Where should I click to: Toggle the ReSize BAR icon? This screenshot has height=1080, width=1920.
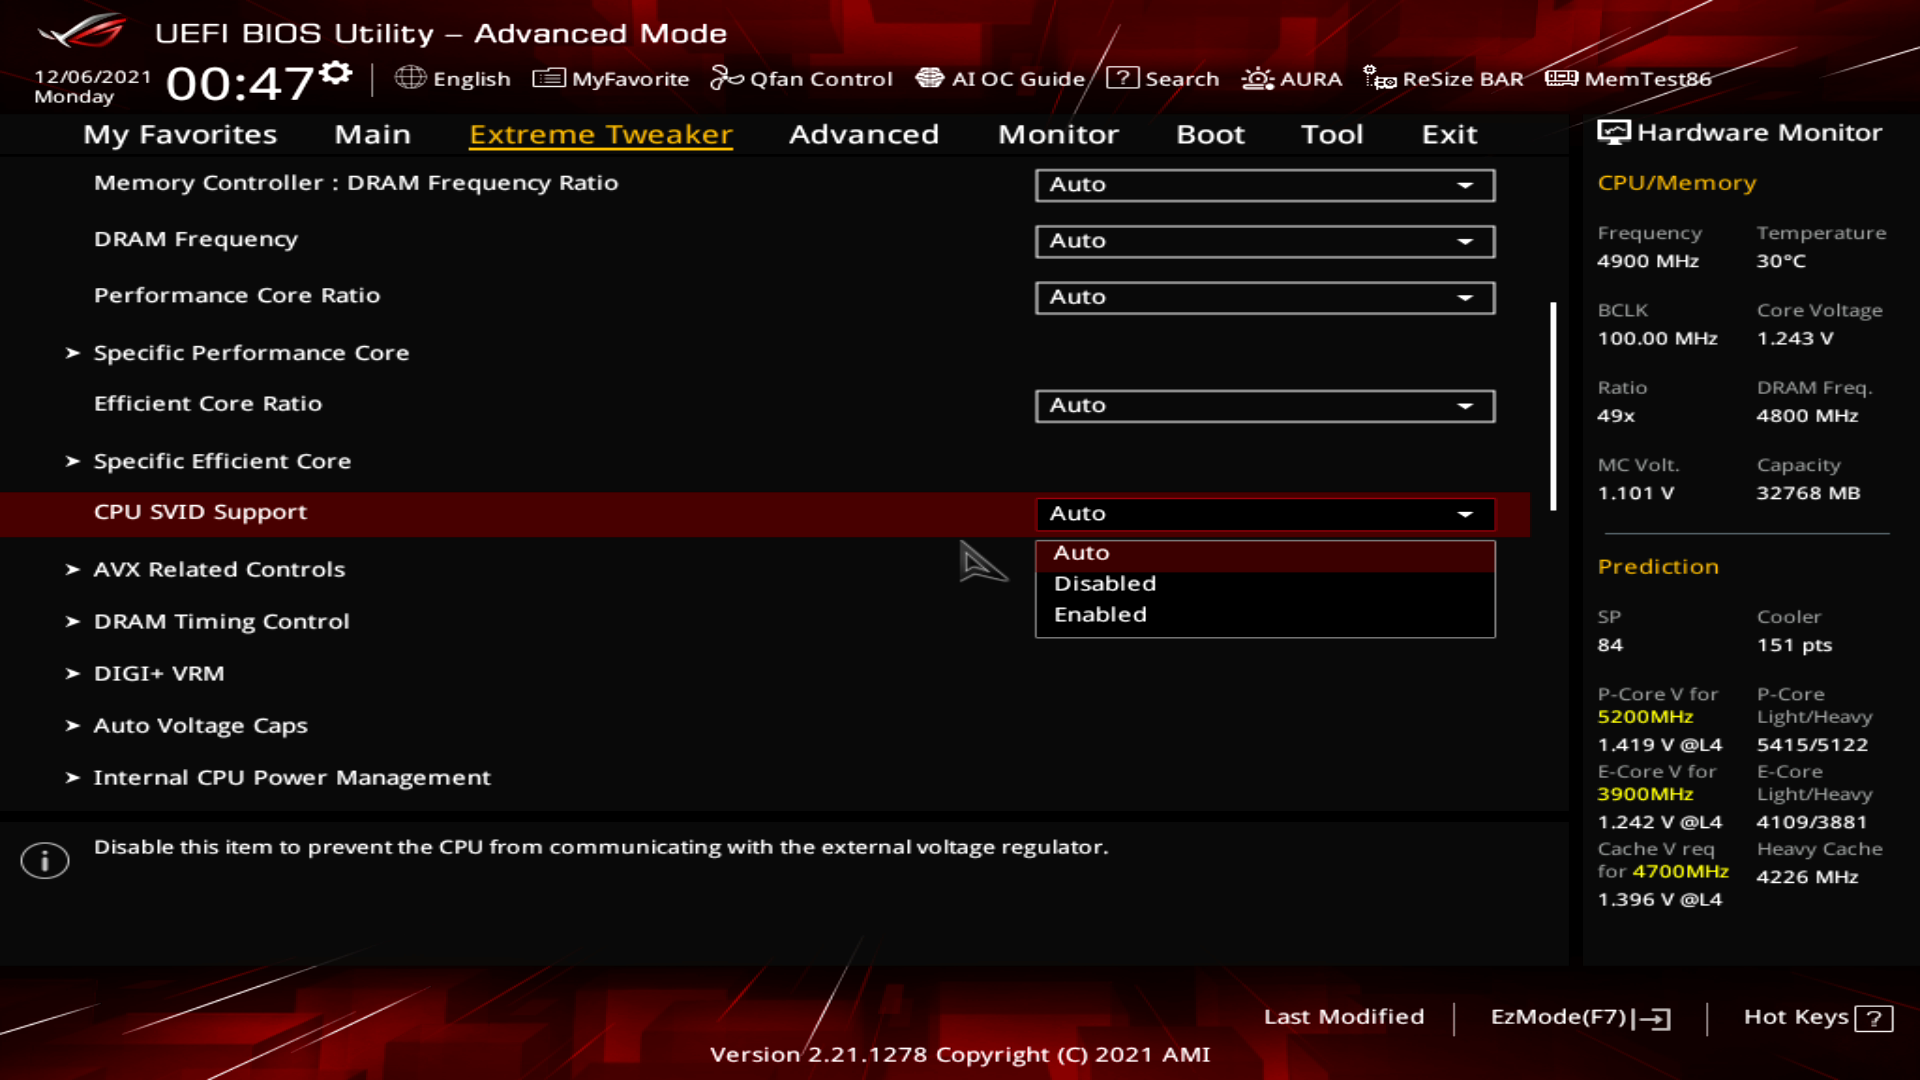[x=1379, y=78]
